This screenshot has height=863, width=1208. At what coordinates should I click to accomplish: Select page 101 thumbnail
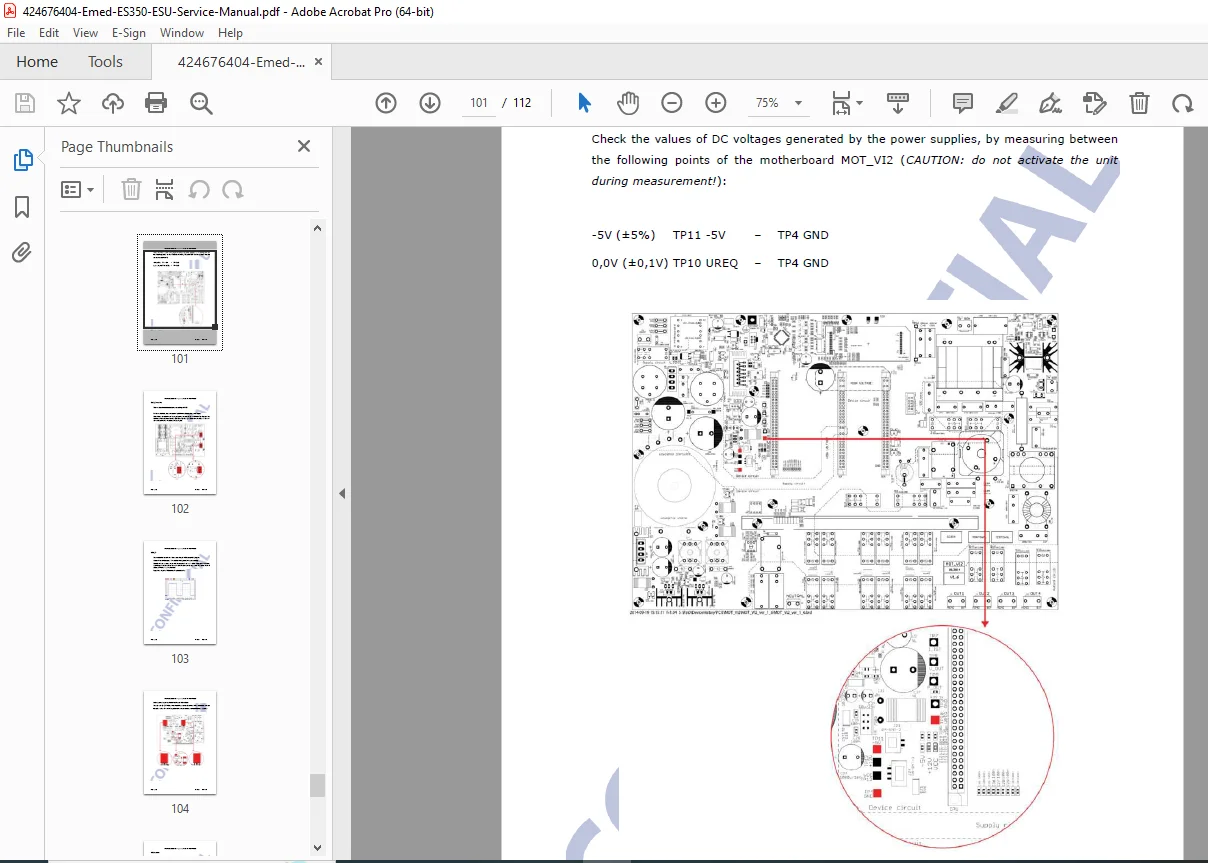(180, 291)
